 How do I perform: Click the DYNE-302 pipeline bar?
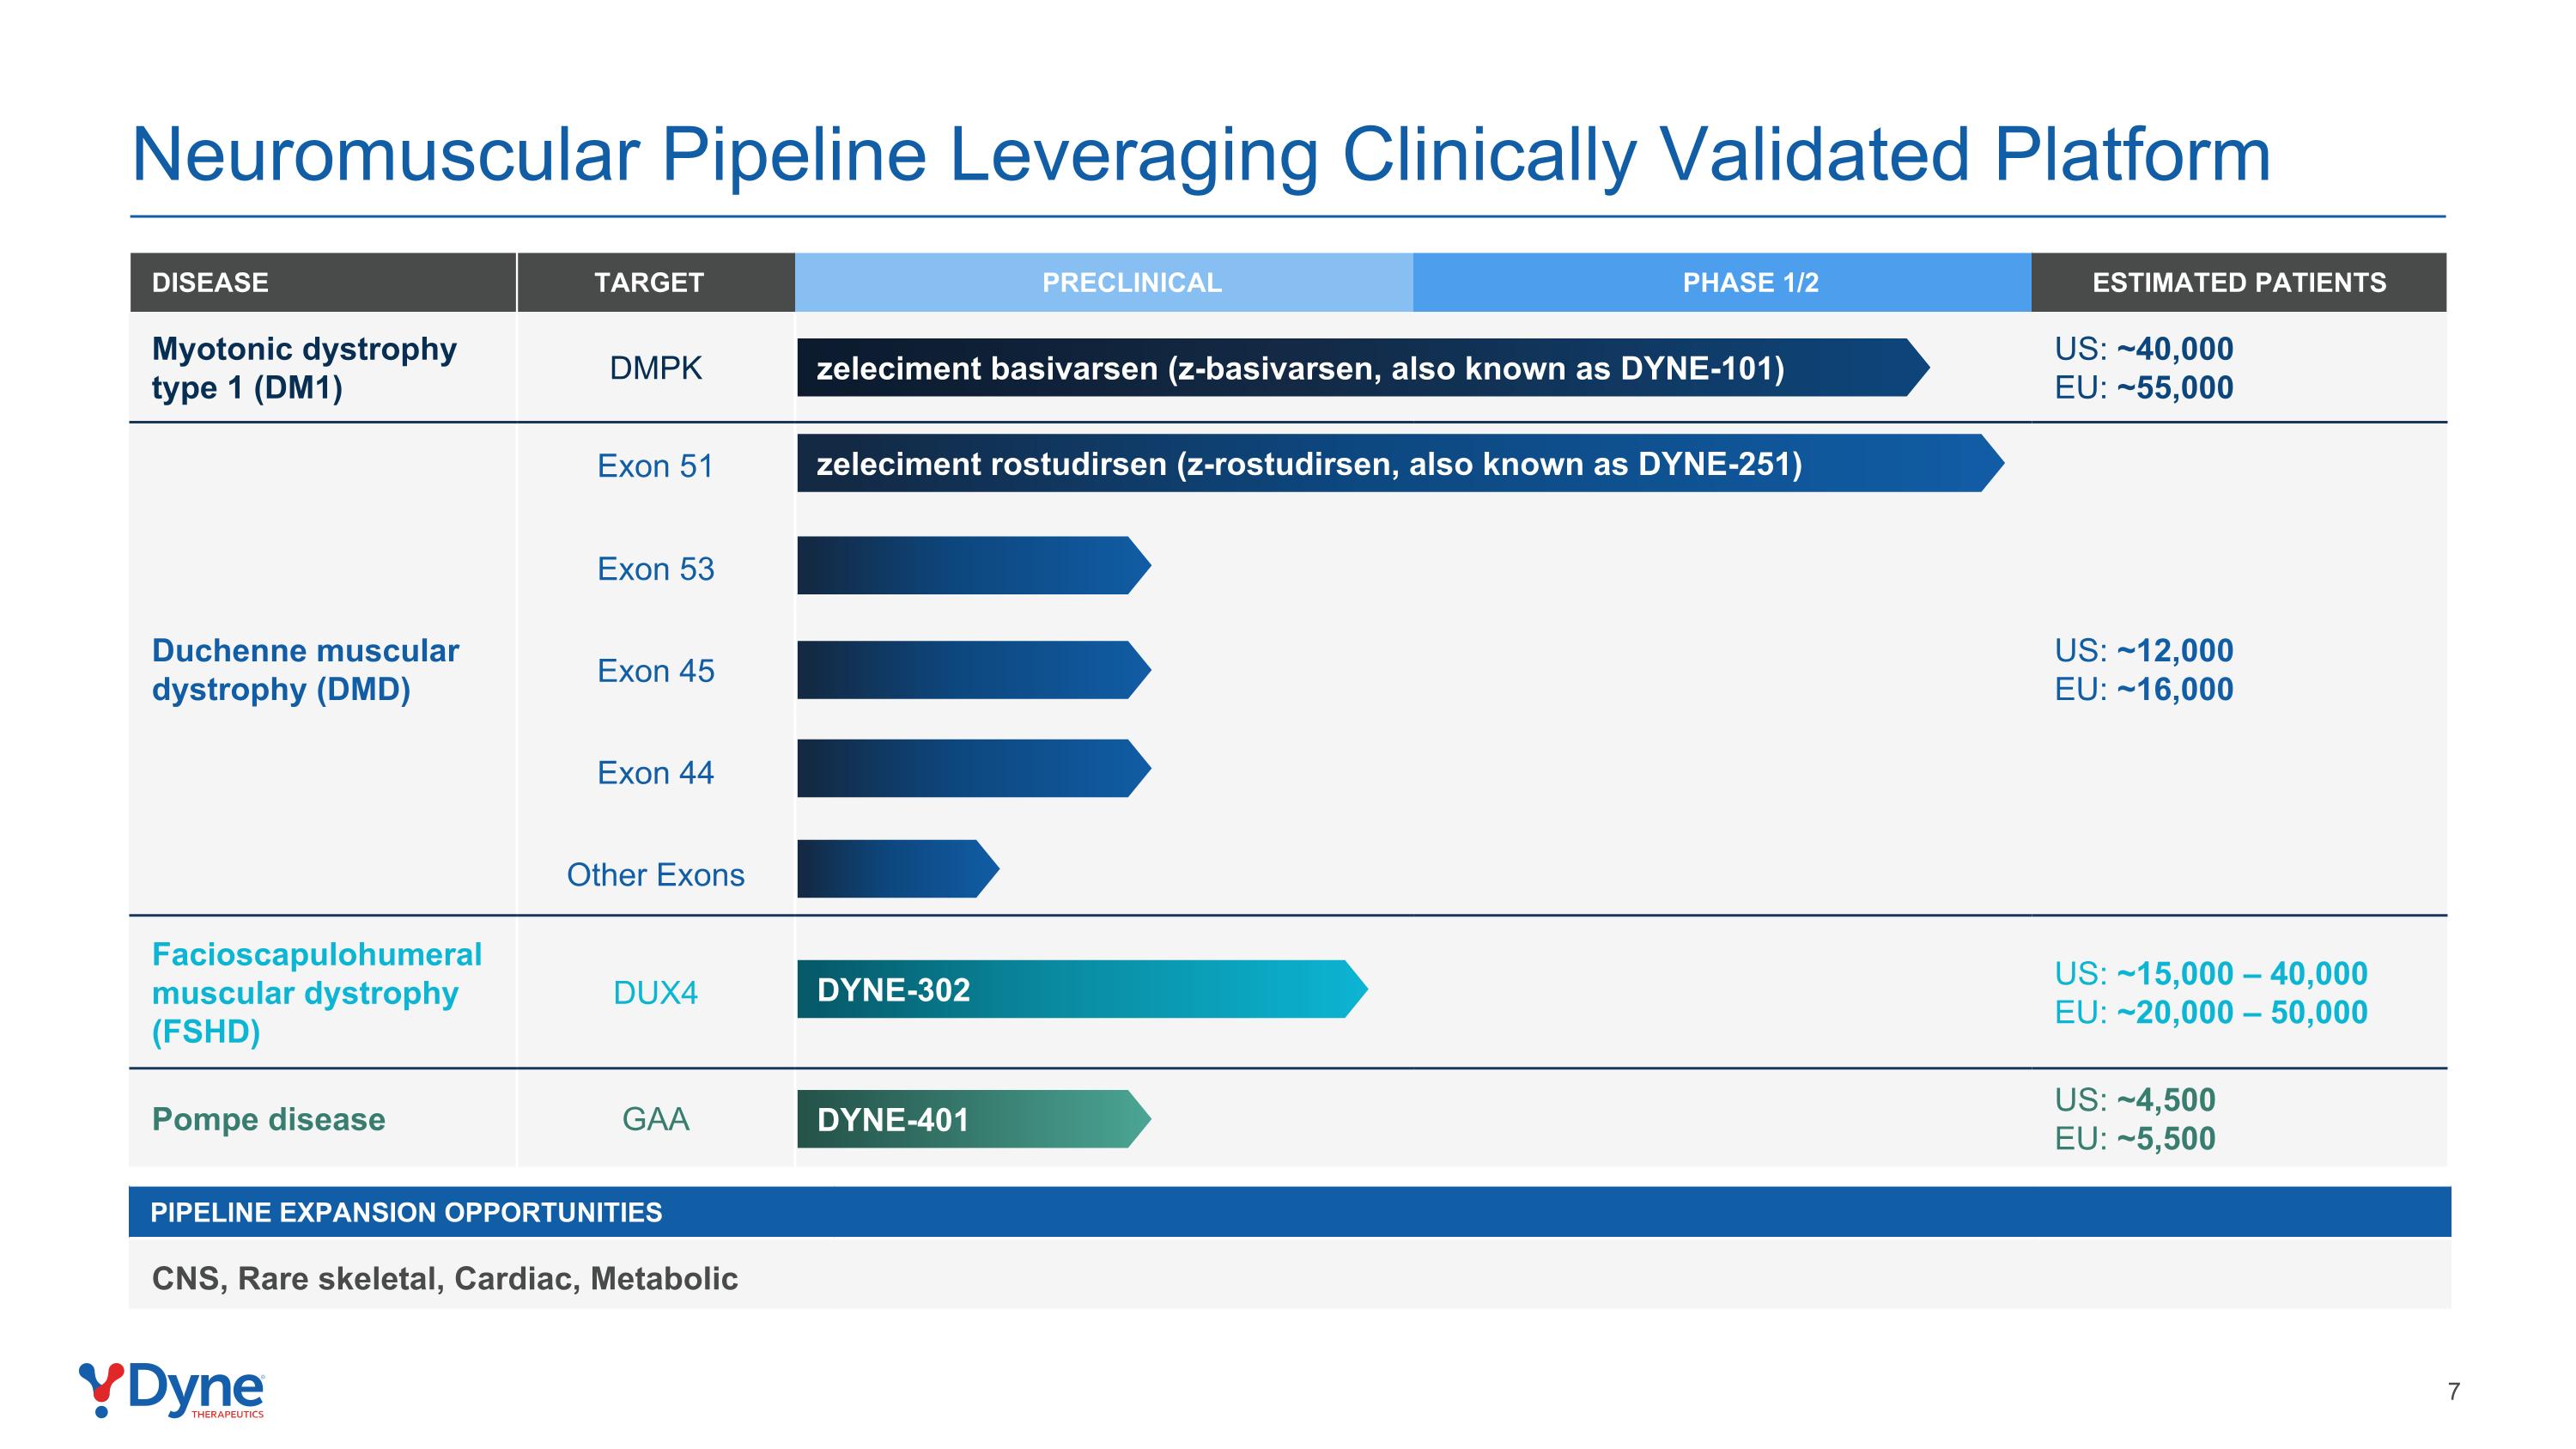1080,990
